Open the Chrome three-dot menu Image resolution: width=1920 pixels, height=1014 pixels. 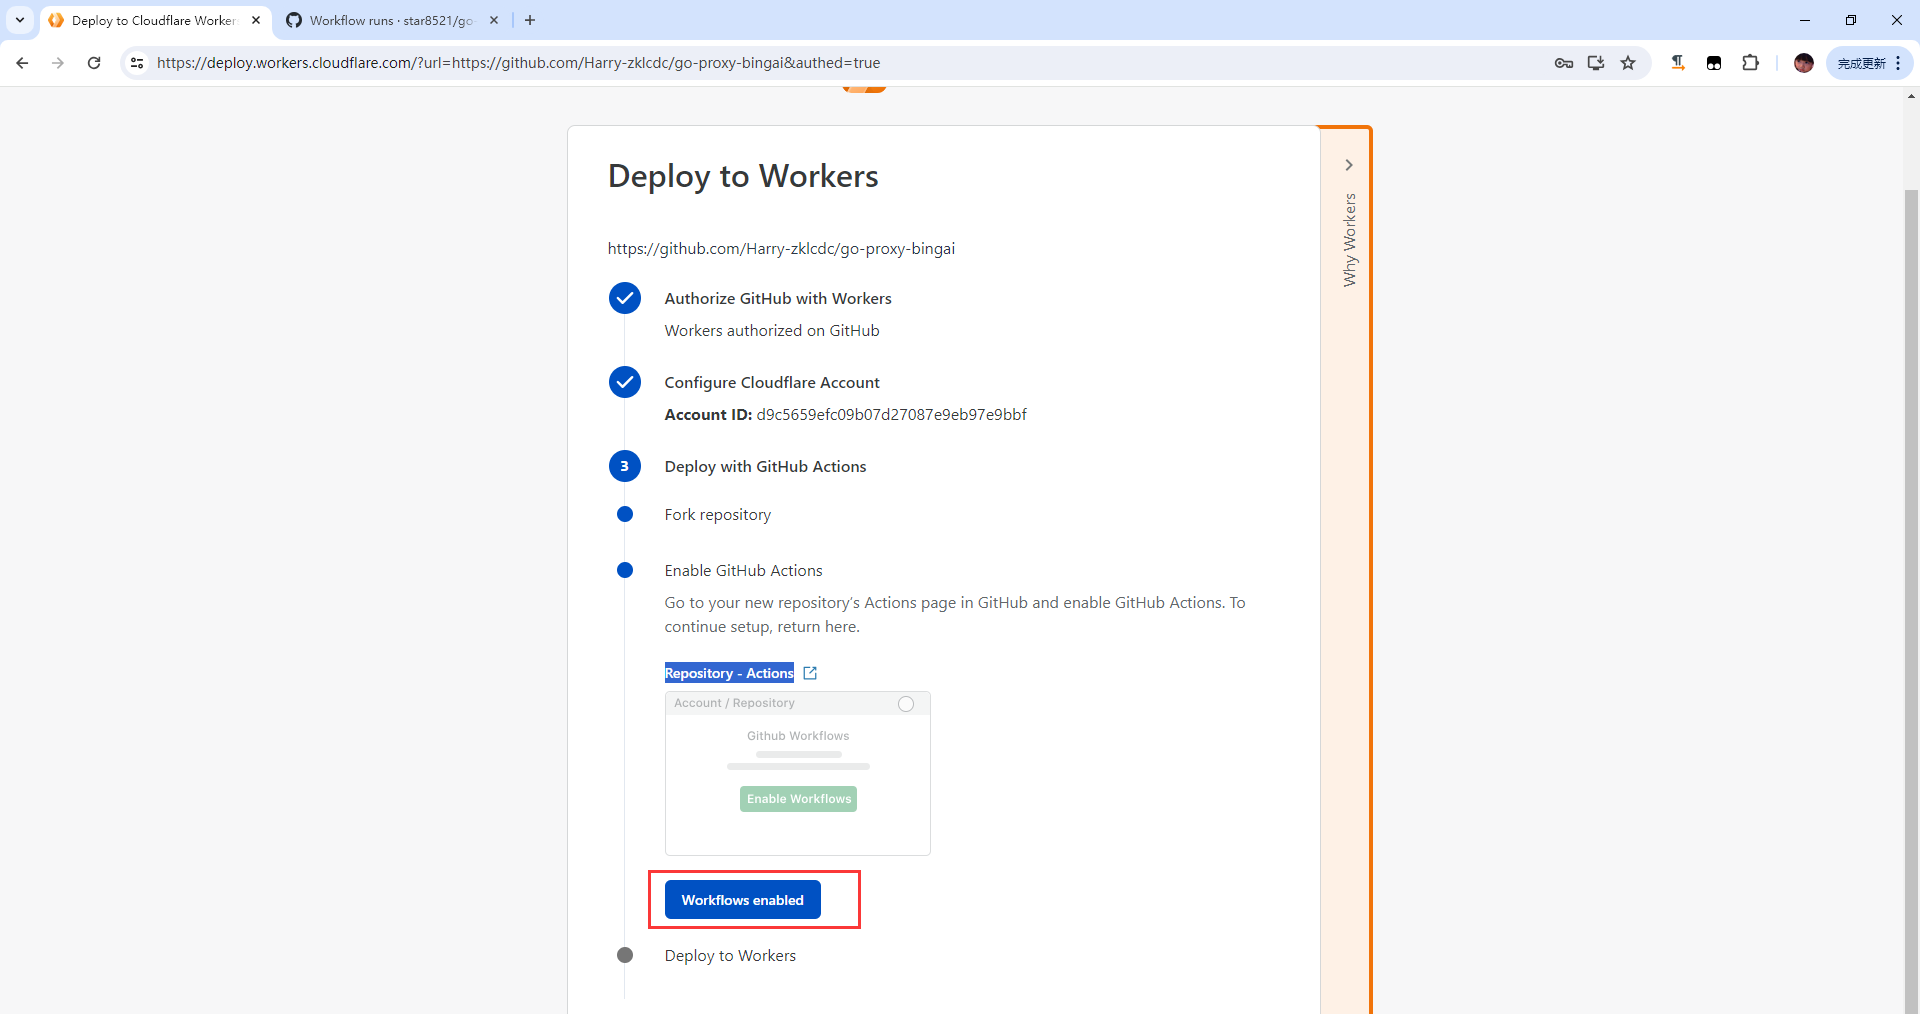pos(1898,63)
